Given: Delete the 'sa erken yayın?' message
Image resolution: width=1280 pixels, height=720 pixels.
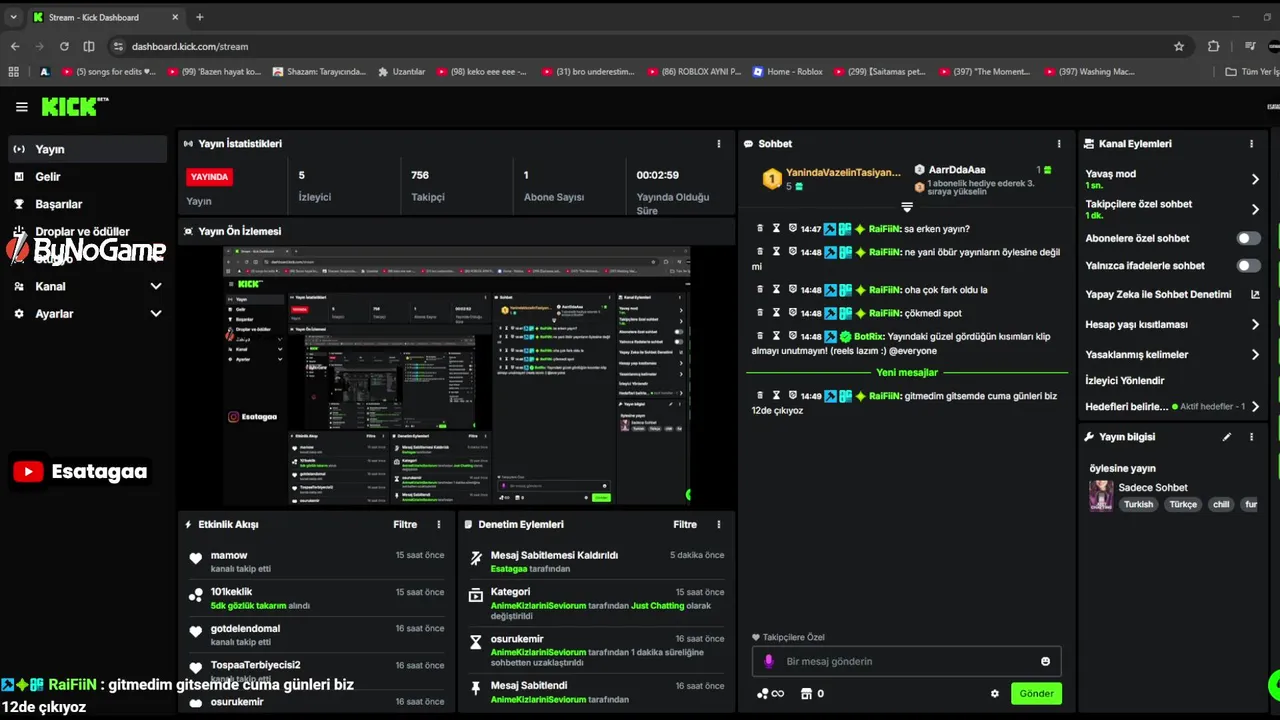Looking at the screenshot, I should (x=760, y=229).
